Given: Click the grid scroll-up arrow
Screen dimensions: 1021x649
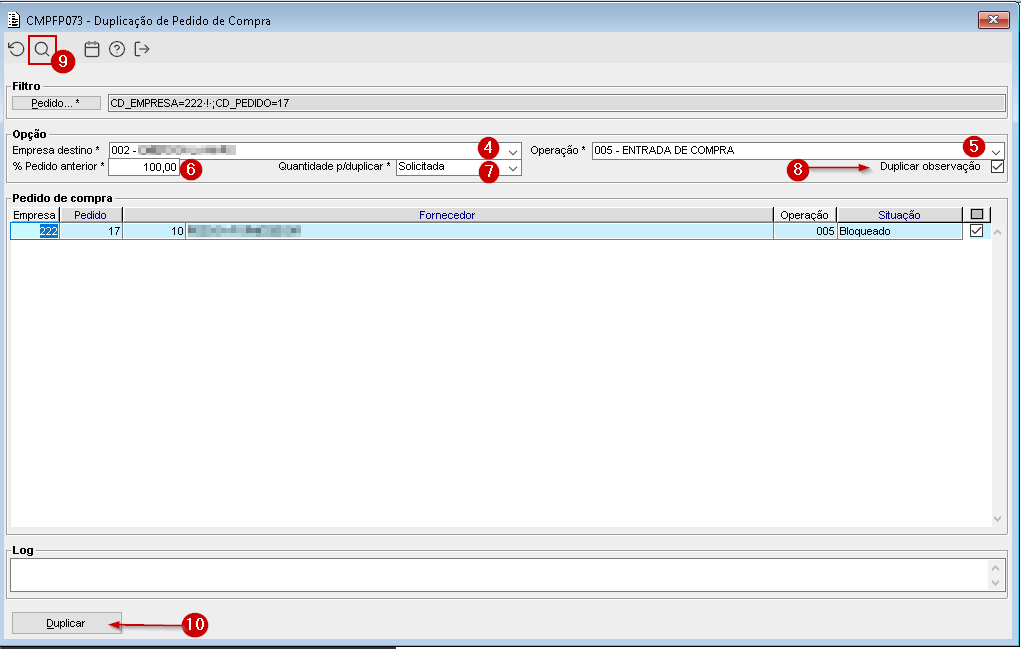Looking at the screenshot, I should [x=997, y=232].
